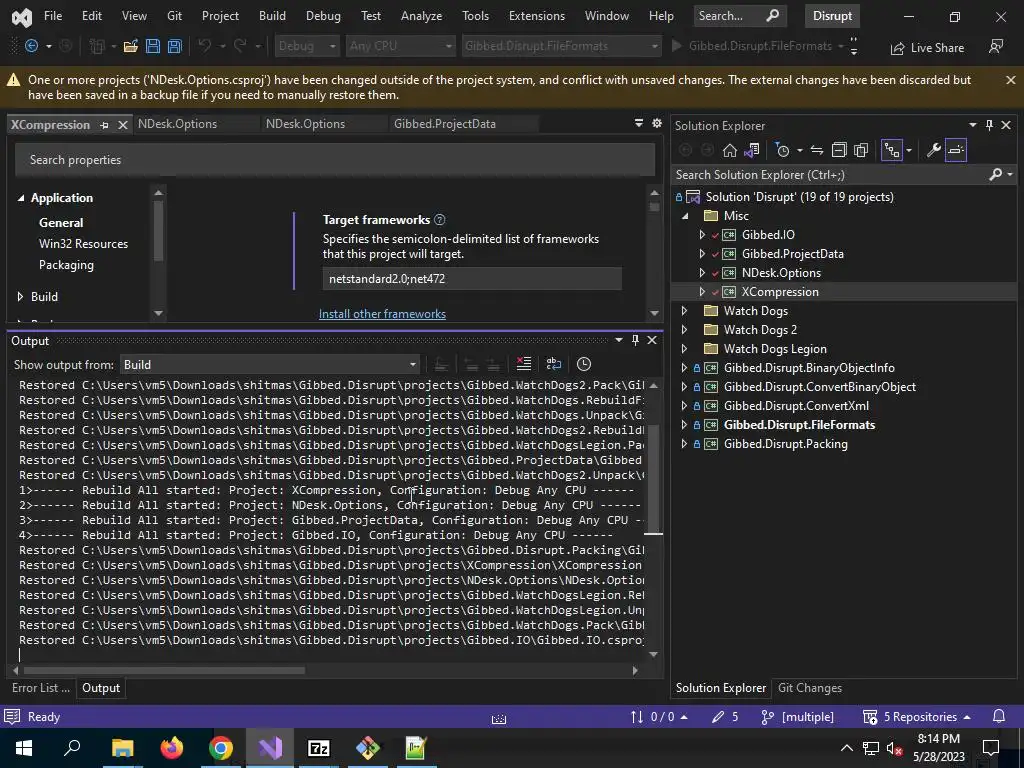
Task: Toggle the file nesting icon in Solution Explorer
Action: (891, 150)
